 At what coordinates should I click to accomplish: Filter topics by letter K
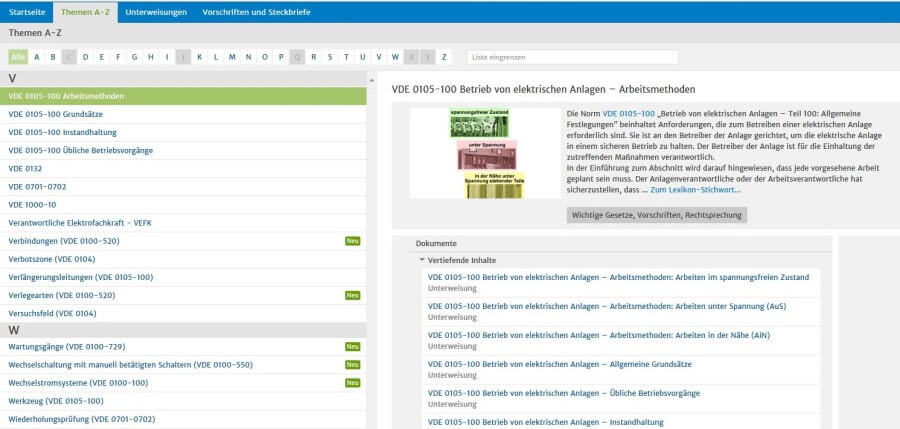[x=199, y=57]
